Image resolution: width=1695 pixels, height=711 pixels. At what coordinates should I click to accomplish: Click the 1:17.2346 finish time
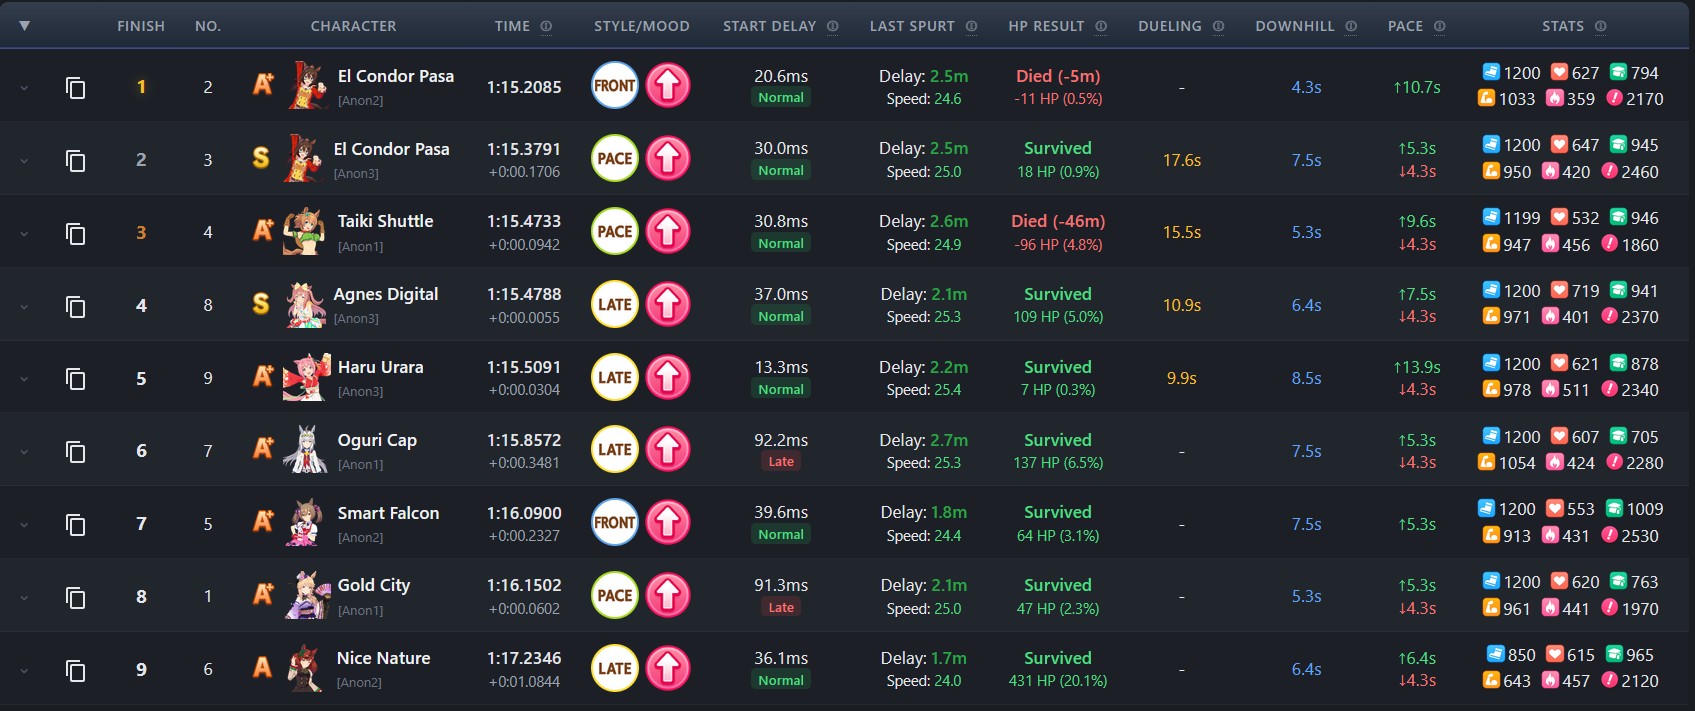tap(524, 658)
